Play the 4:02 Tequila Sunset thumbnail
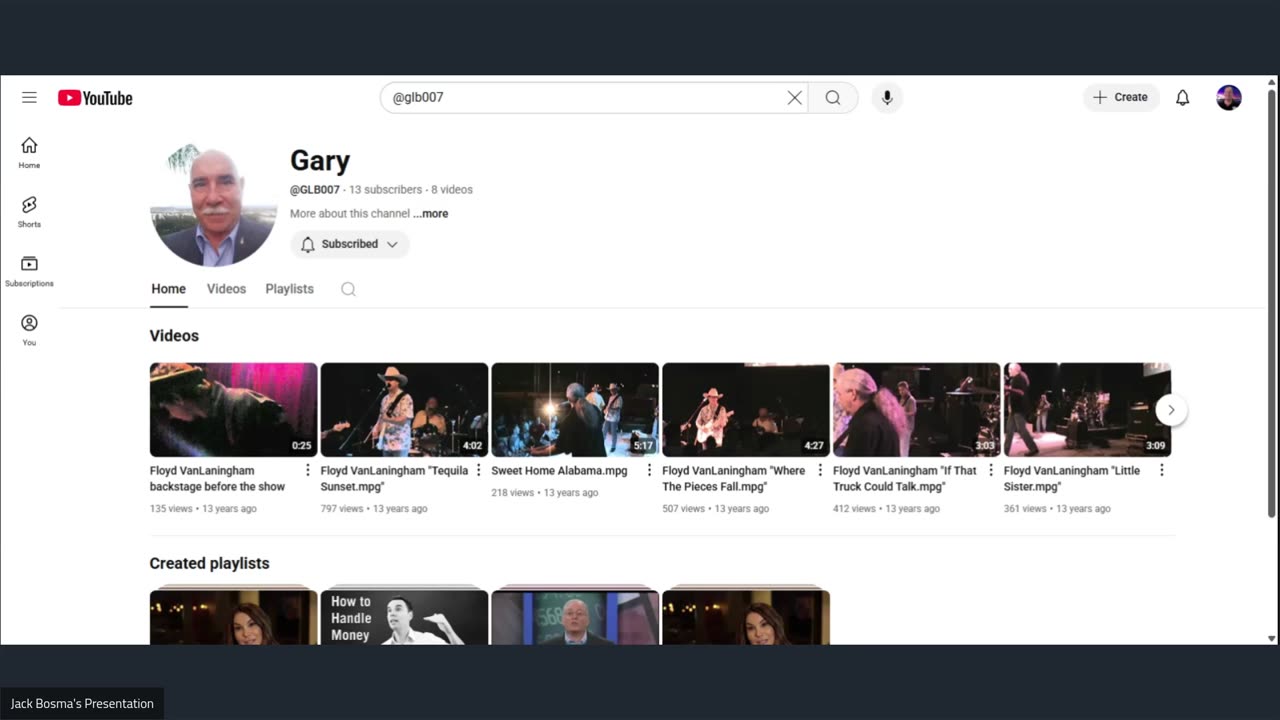Image resolution: width=1280 pixels, height=720 pixels. (404, 410)
